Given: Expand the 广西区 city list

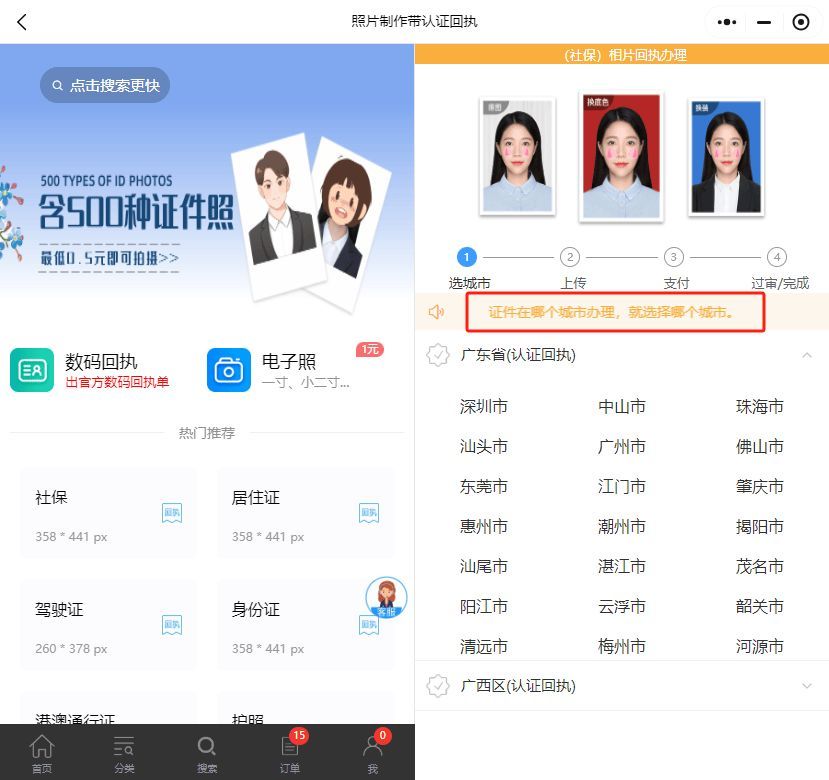Looking at the screenshot, I should pyautogui.click(x=807, y=686).
